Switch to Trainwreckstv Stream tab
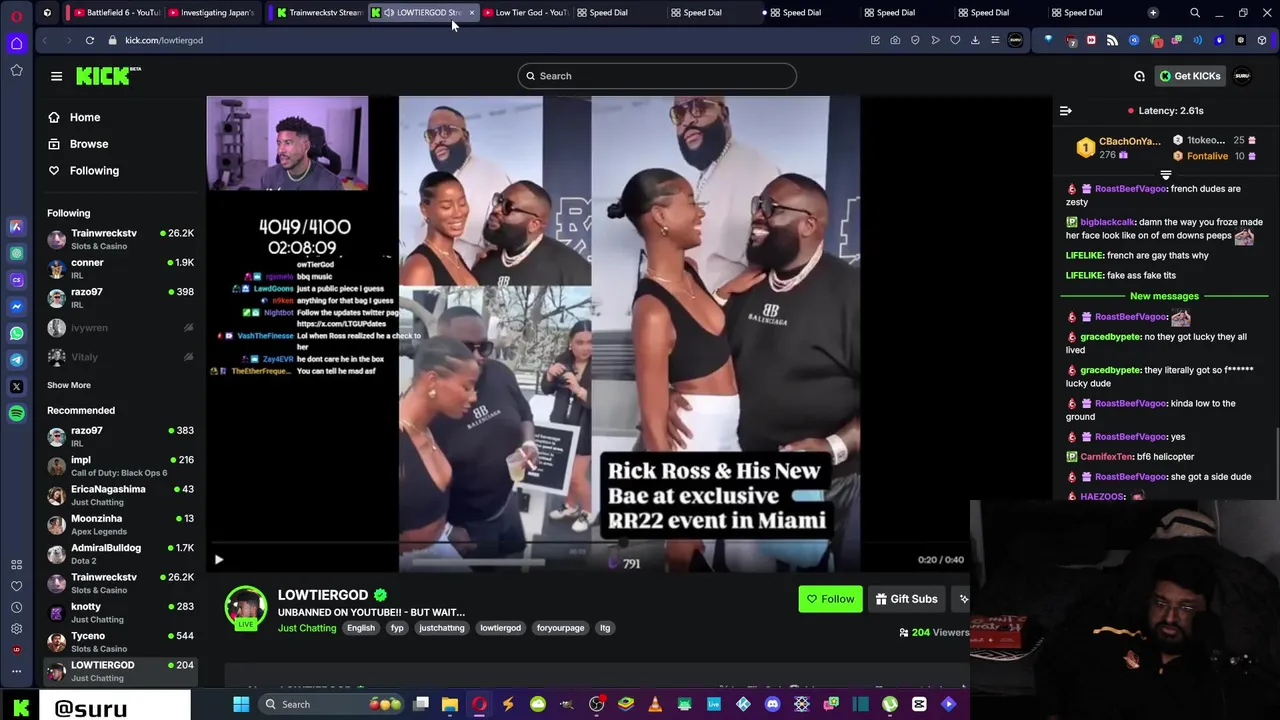The height and width of the screenshot is (720, 1280). point(320,13)
